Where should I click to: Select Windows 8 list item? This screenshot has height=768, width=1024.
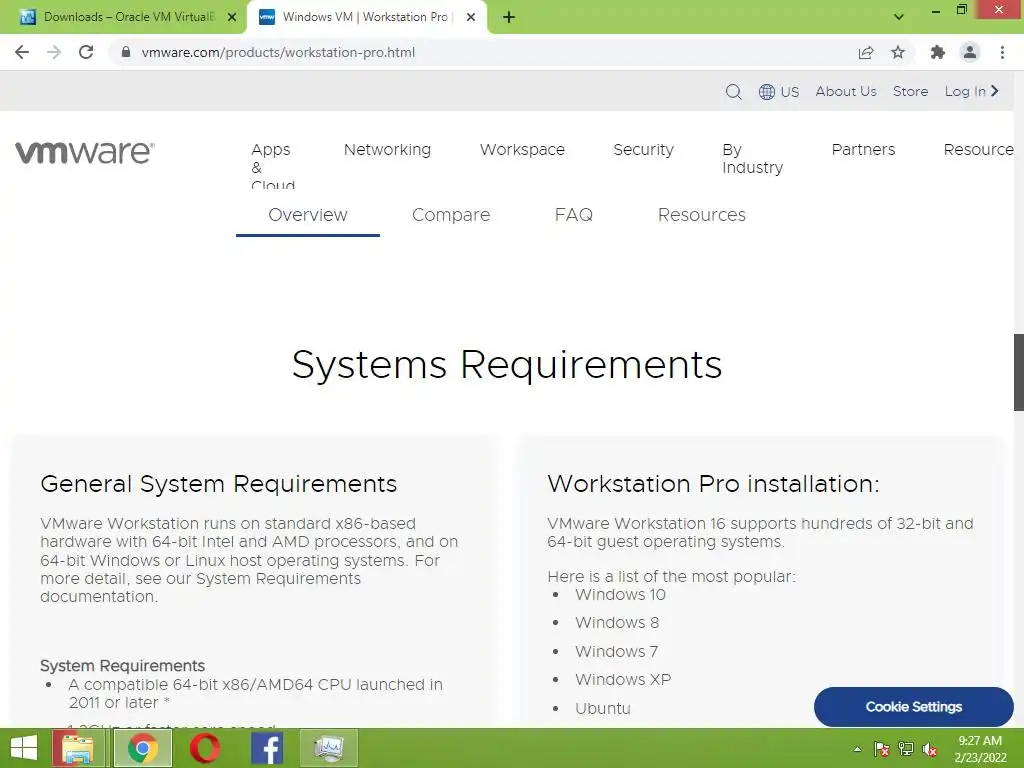point(617,622)
